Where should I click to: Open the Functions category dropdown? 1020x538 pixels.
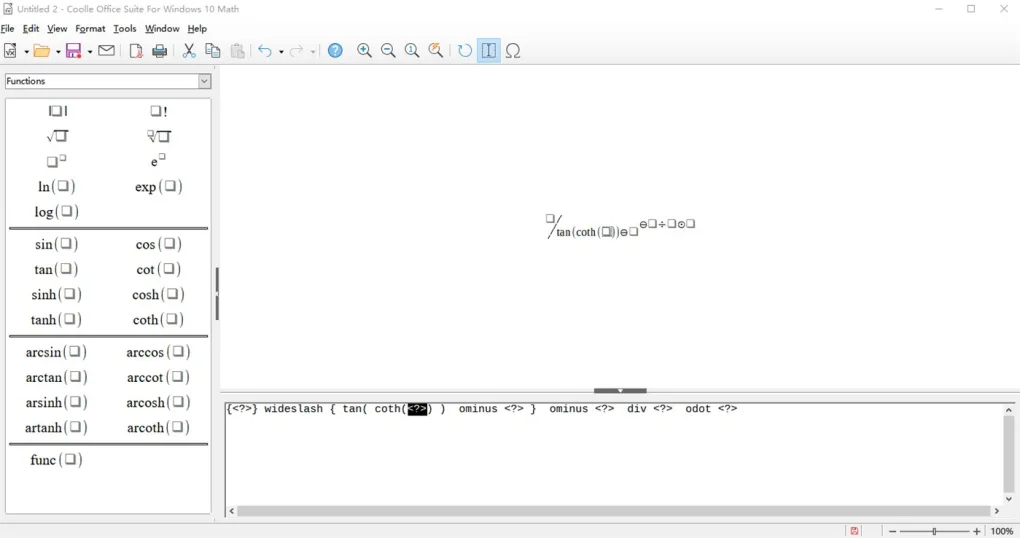(x=108, y=81)
